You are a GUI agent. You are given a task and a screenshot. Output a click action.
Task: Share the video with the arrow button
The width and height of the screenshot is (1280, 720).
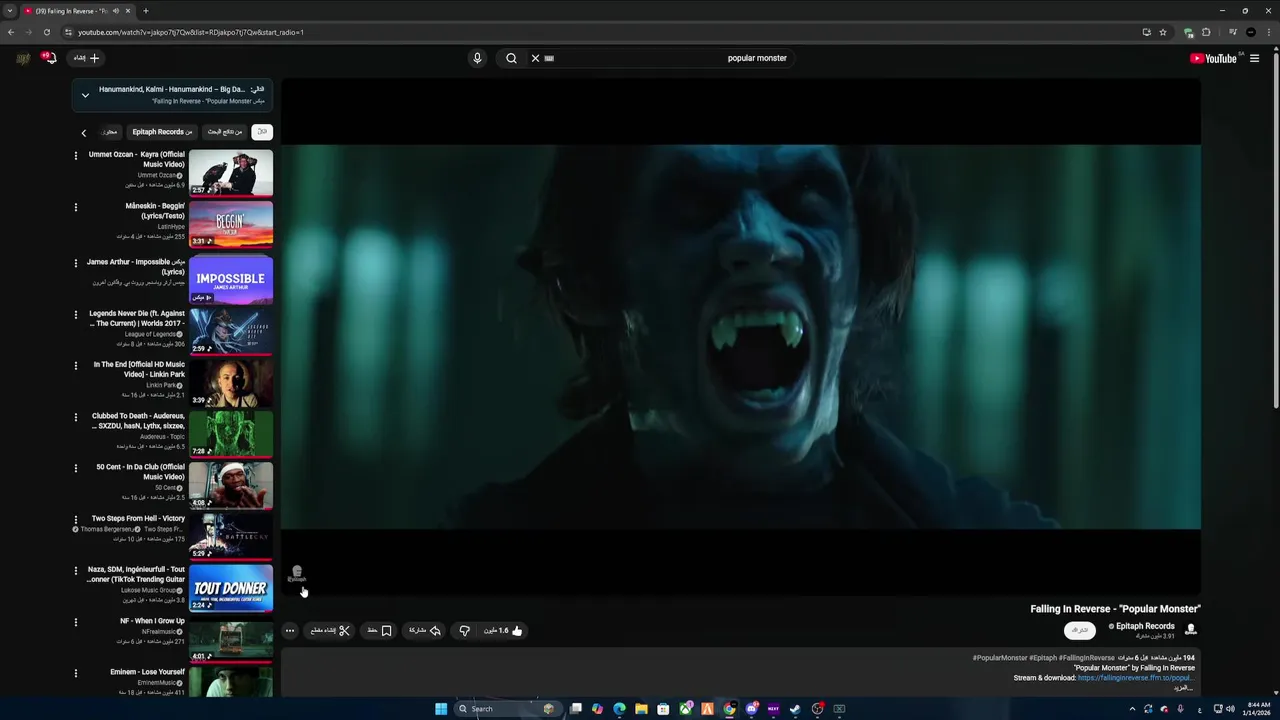click(425, 631)
